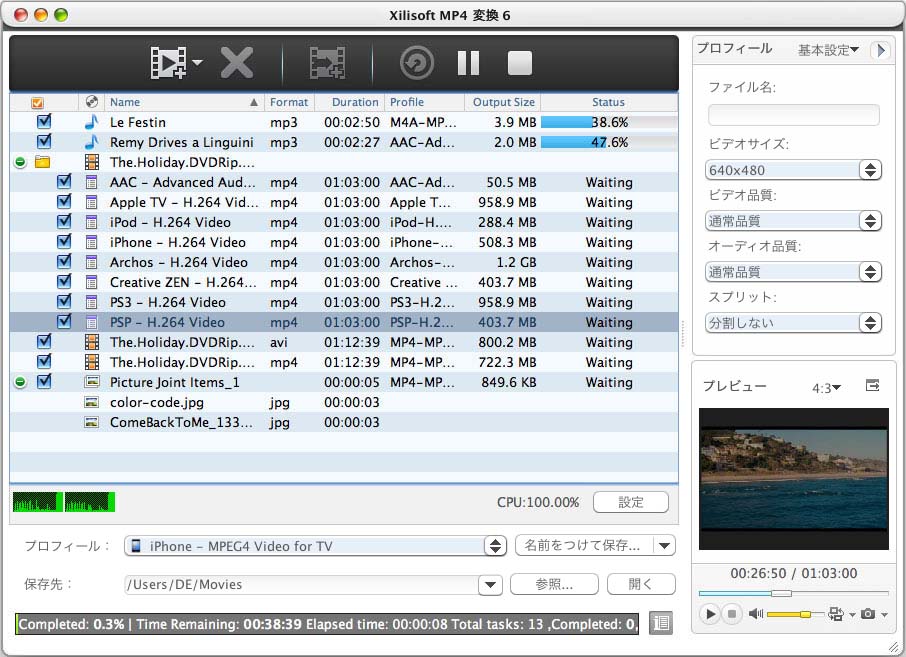The width and height of the screenshot is (906, 657).
Task: Click the Add Profile clip icon
Action: tap(327, 63)
